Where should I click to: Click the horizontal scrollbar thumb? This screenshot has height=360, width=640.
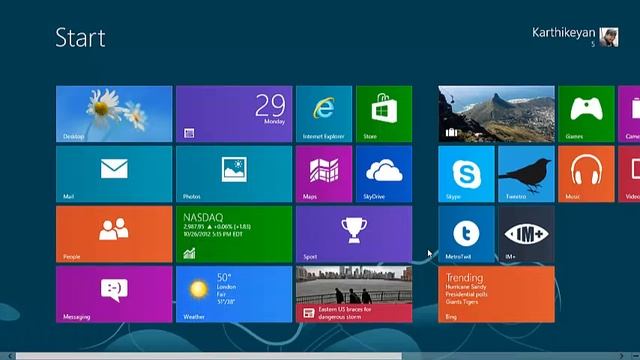(209, 356)
